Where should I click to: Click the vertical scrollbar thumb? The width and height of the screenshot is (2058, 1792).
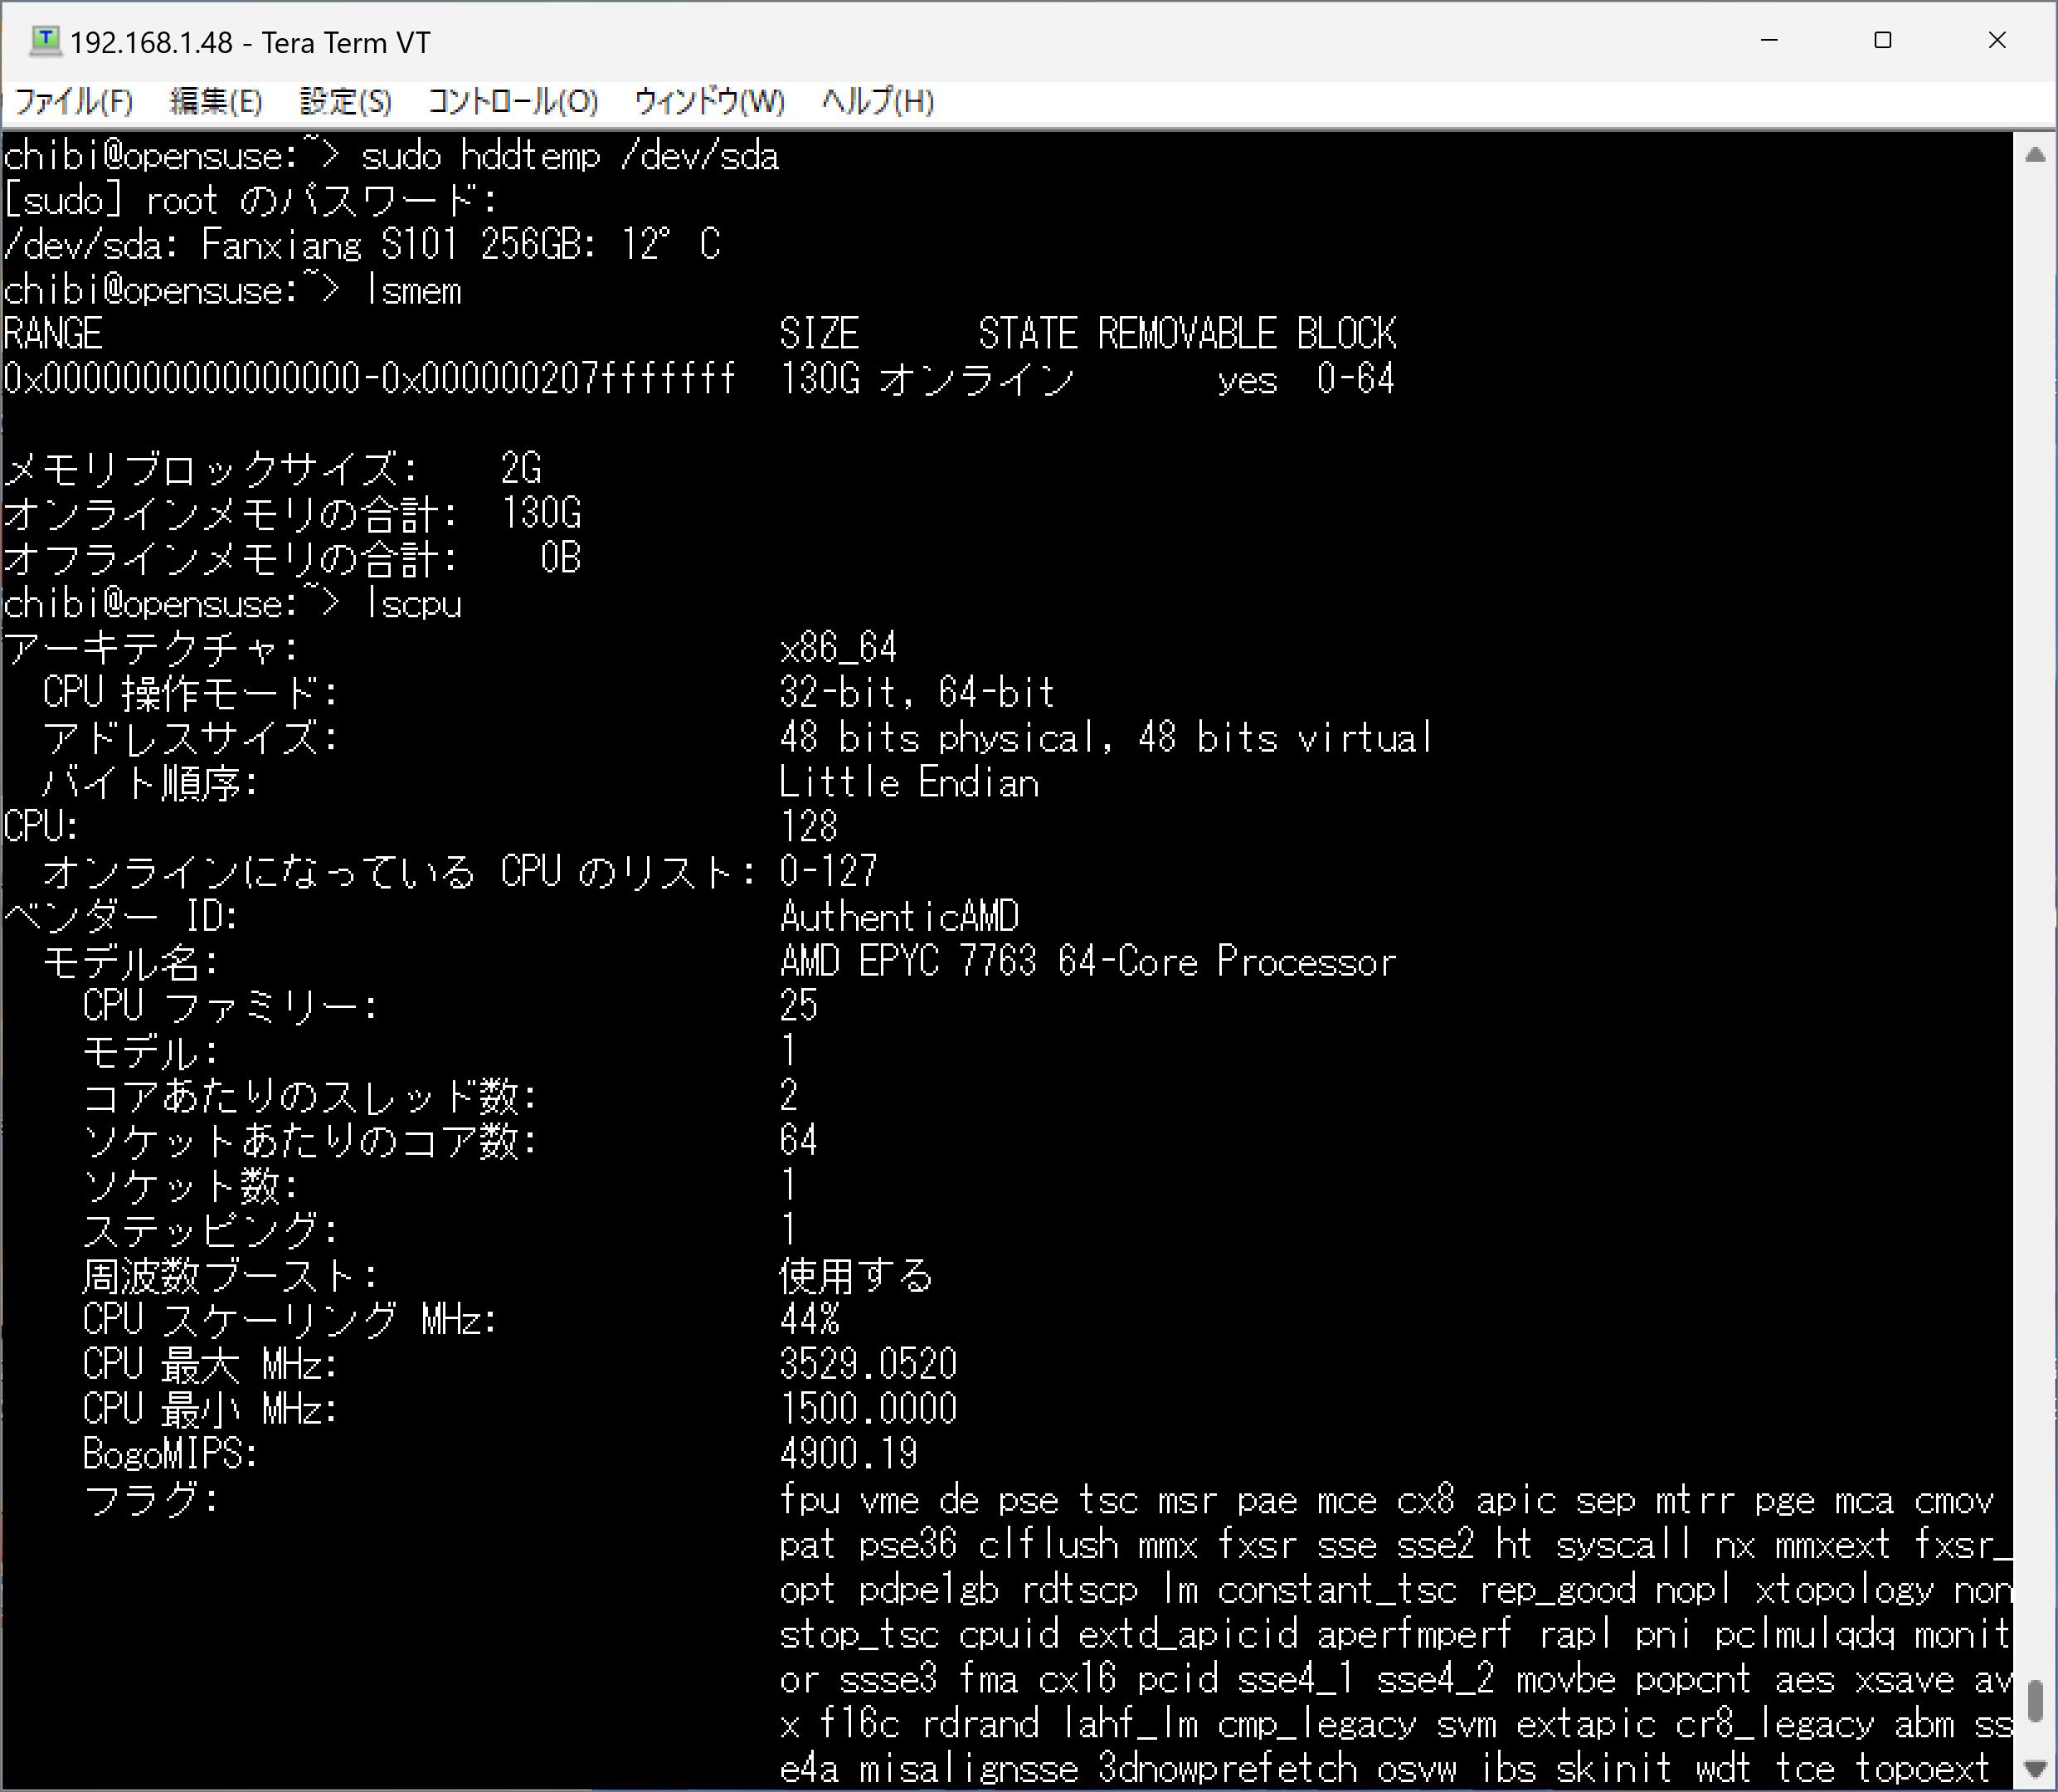click(2035, 1702)
